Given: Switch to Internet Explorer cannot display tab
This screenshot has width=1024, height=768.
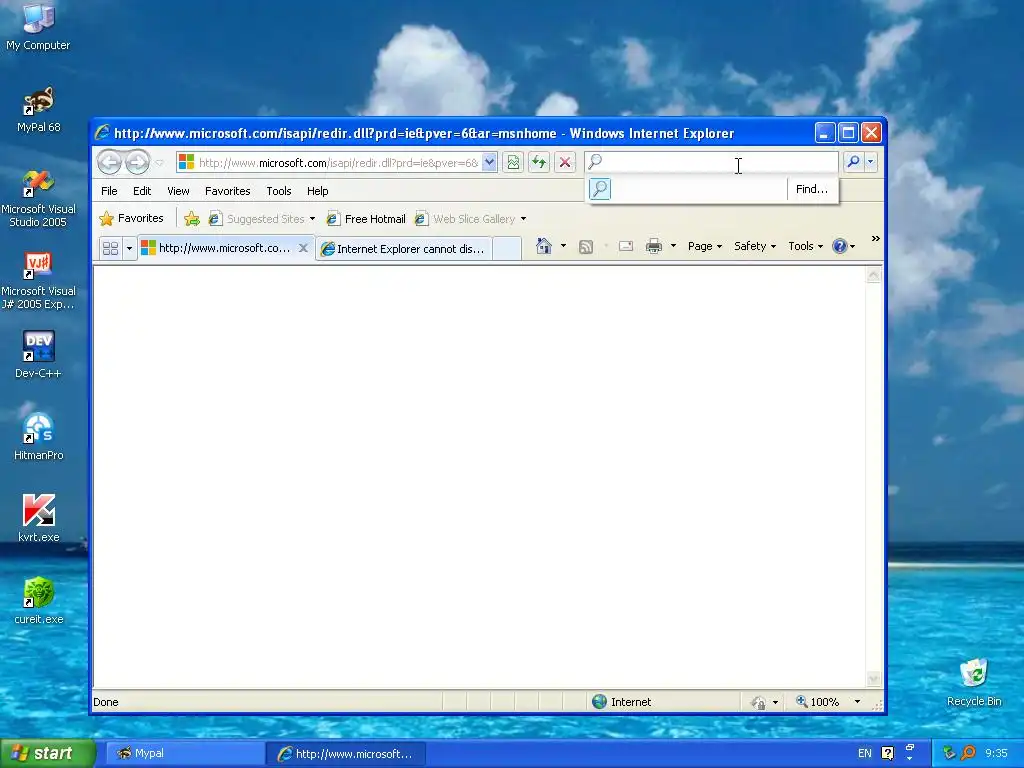Looking at the screenshot, I should point(404,249).
